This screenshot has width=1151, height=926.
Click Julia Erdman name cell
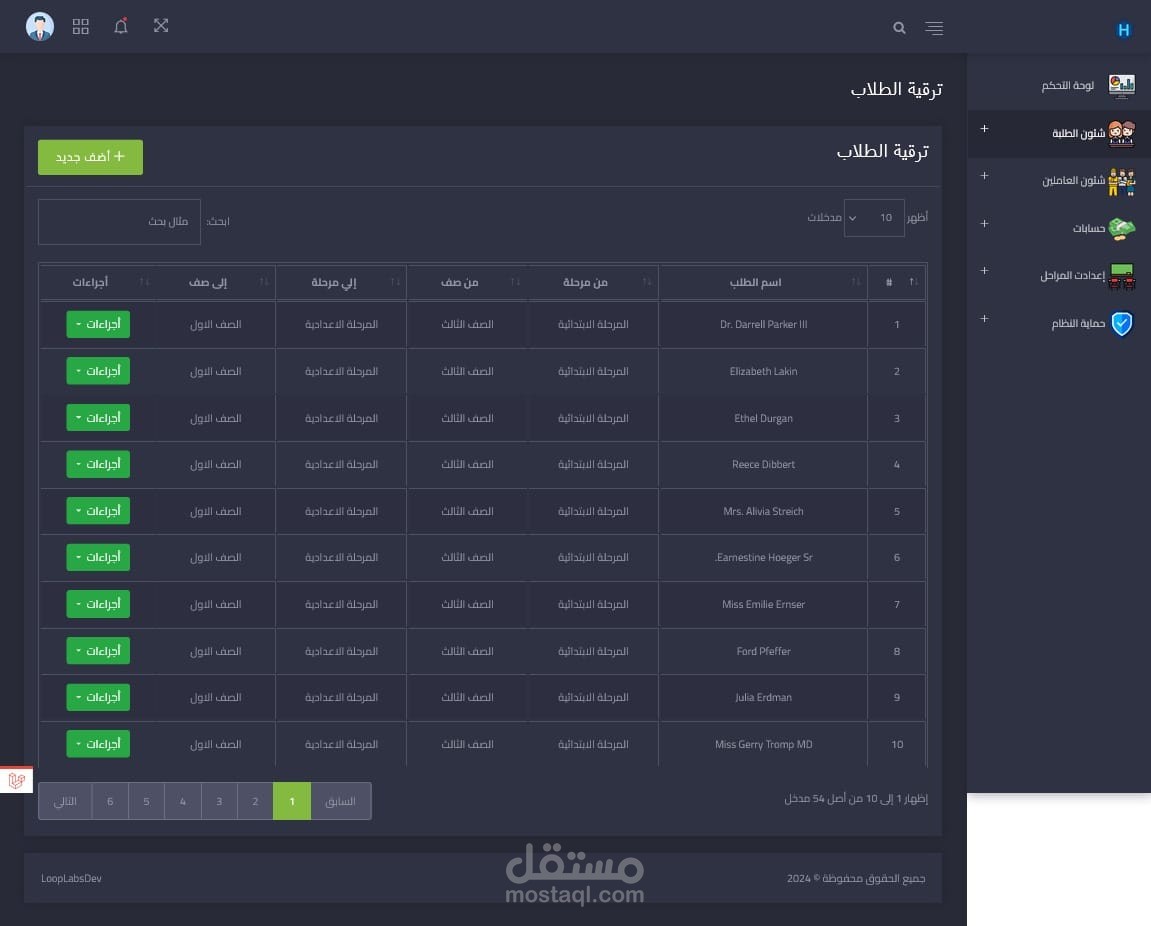pyautogui.click(x=763, y=698)
